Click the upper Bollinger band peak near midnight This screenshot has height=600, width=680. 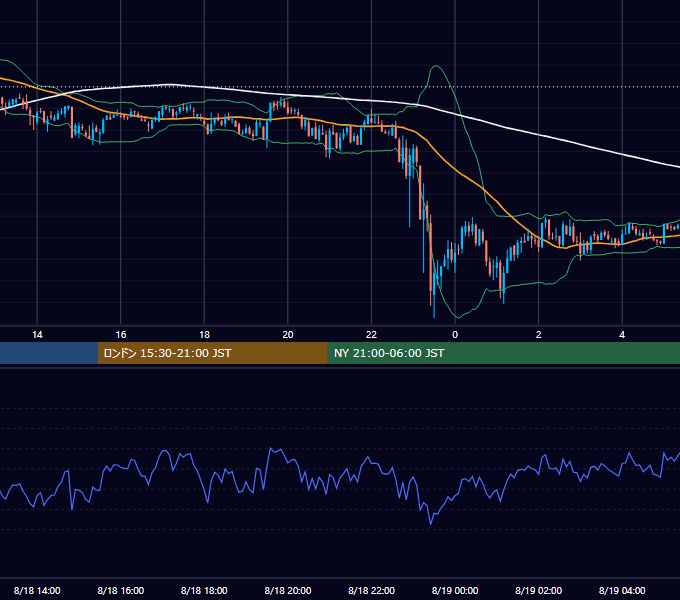click(436, 66)
